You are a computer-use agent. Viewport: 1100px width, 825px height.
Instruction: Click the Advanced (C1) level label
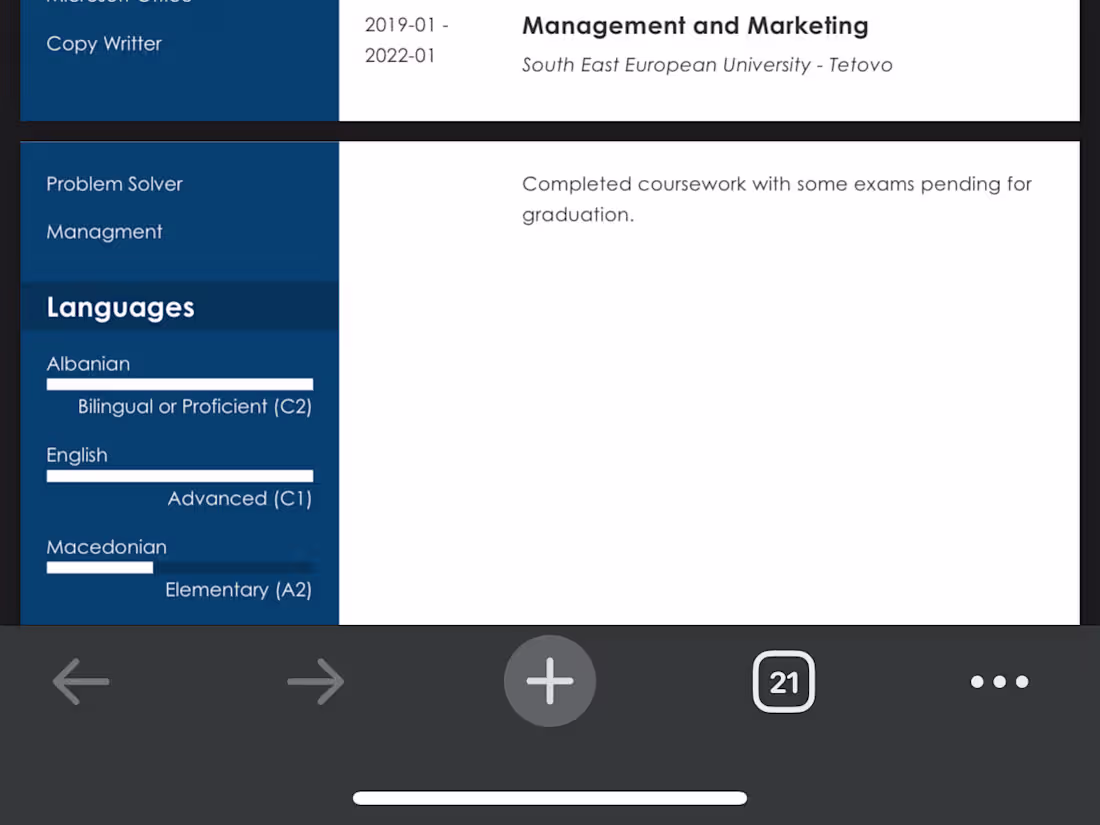[240, 498]
